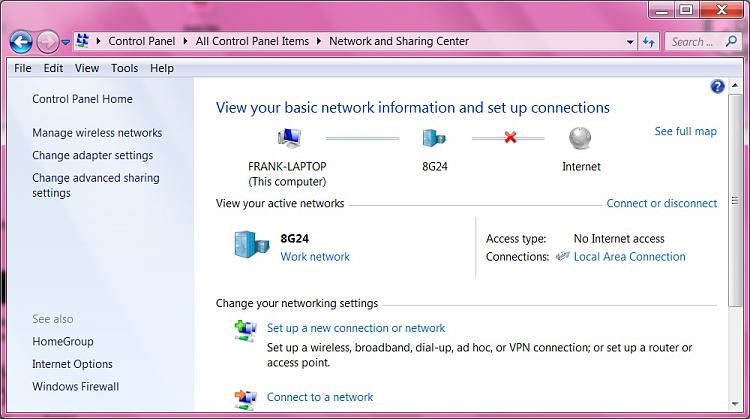Click the Local Area Connection adapter icon

click(562, 256)
